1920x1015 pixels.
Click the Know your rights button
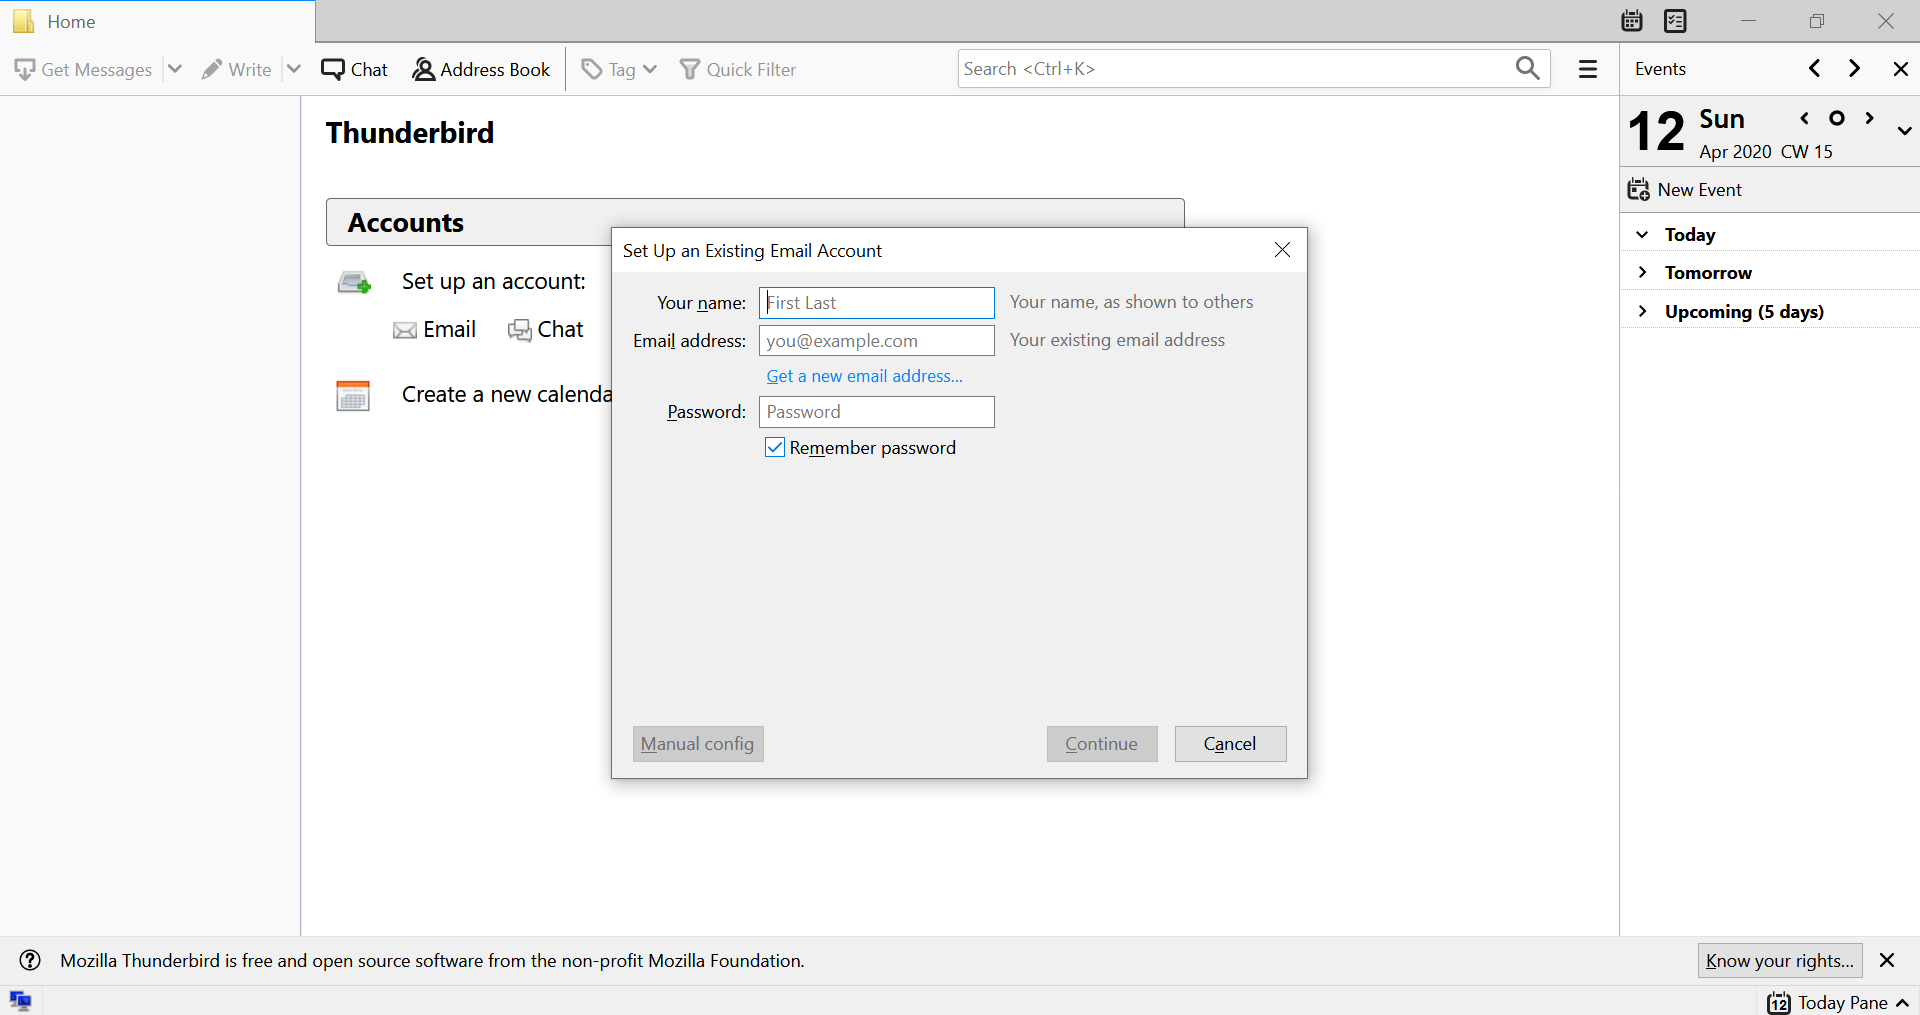pos(1780,960)
